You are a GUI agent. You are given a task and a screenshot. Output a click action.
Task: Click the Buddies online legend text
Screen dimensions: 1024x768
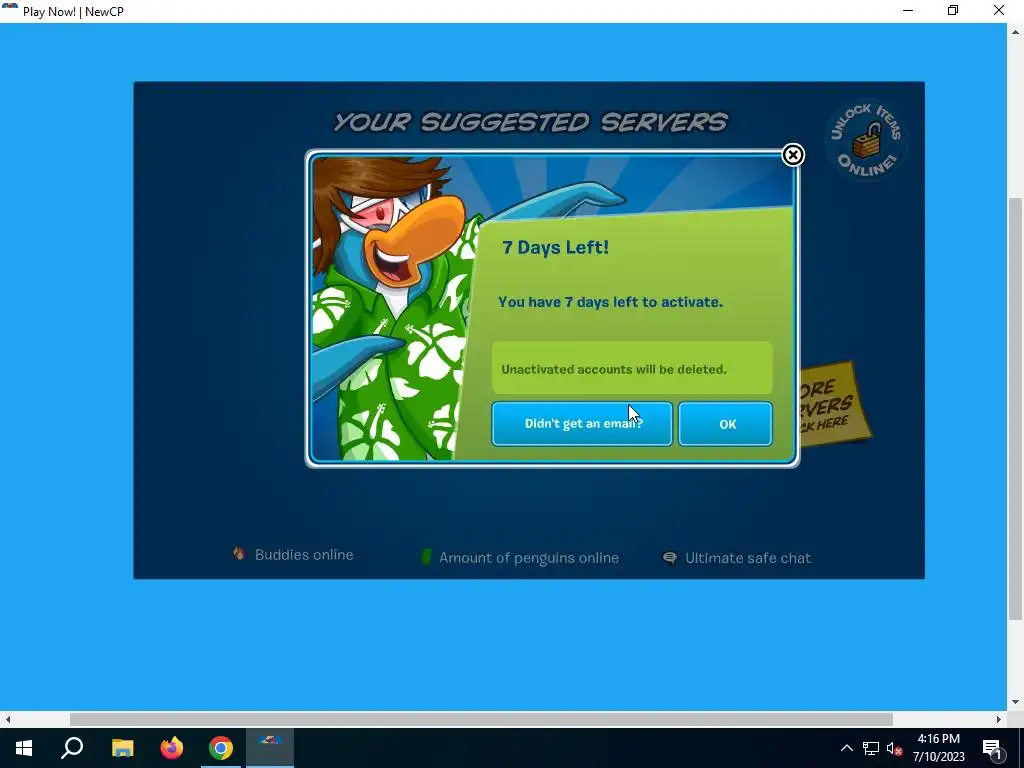(304, 554)
